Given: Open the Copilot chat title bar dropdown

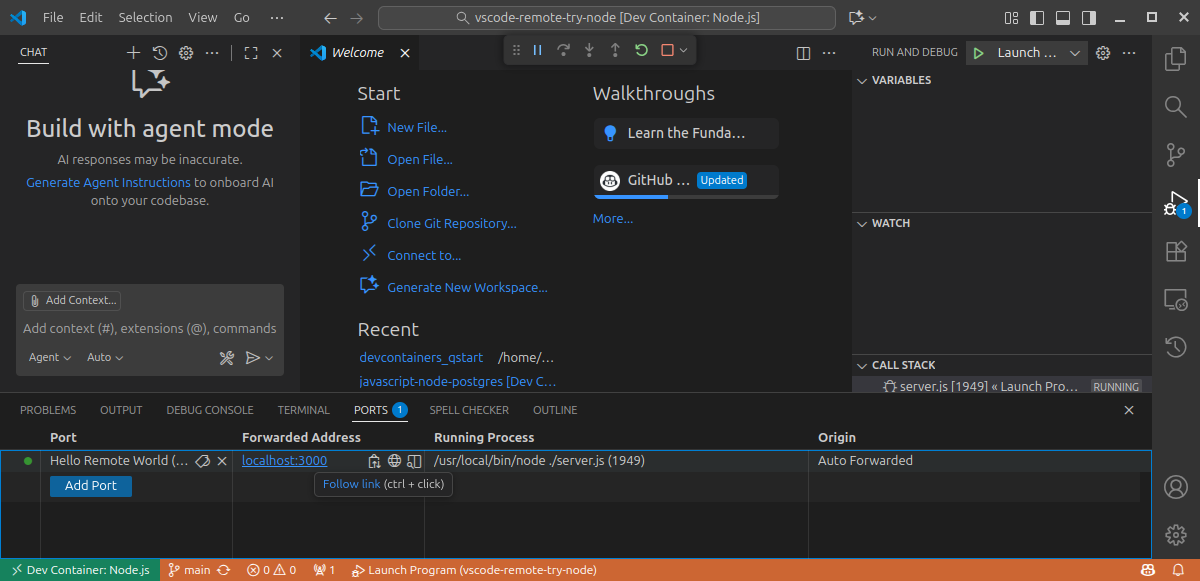Looking at the screenshot, I should coord(874,18).
